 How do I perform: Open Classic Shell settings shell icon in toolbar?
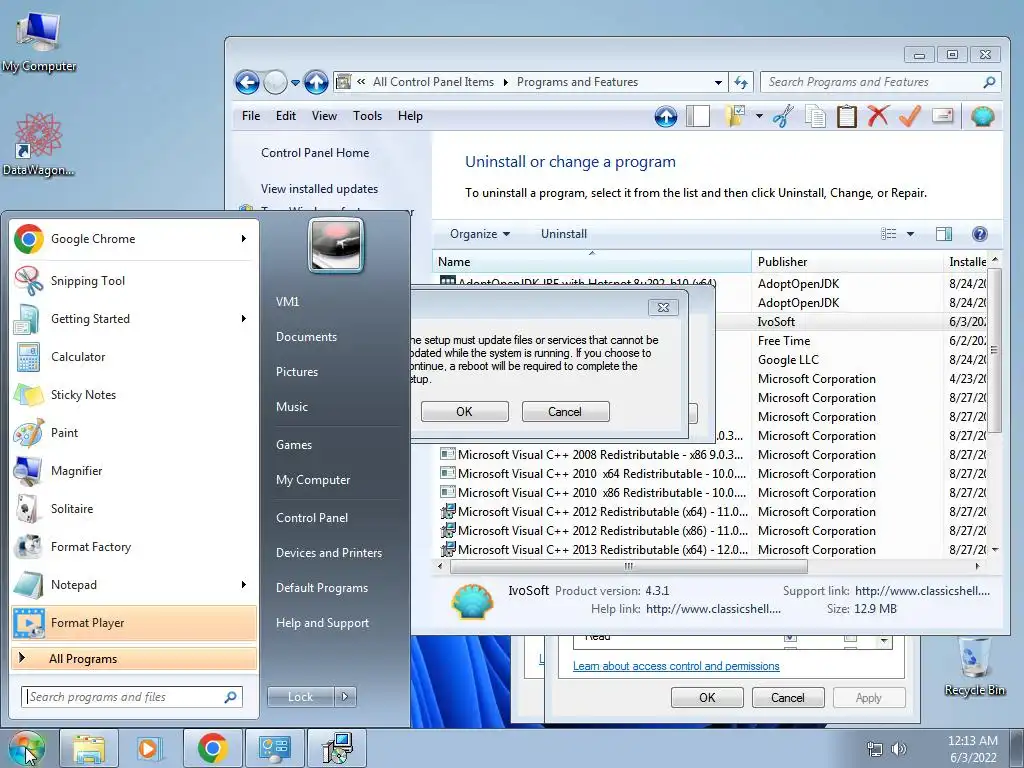(x=982, y=116)
